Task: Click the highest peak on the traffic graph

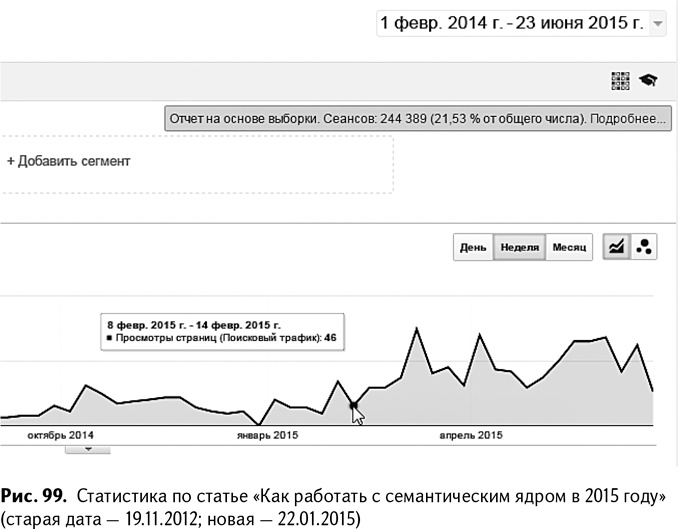Action: [414, 328]
